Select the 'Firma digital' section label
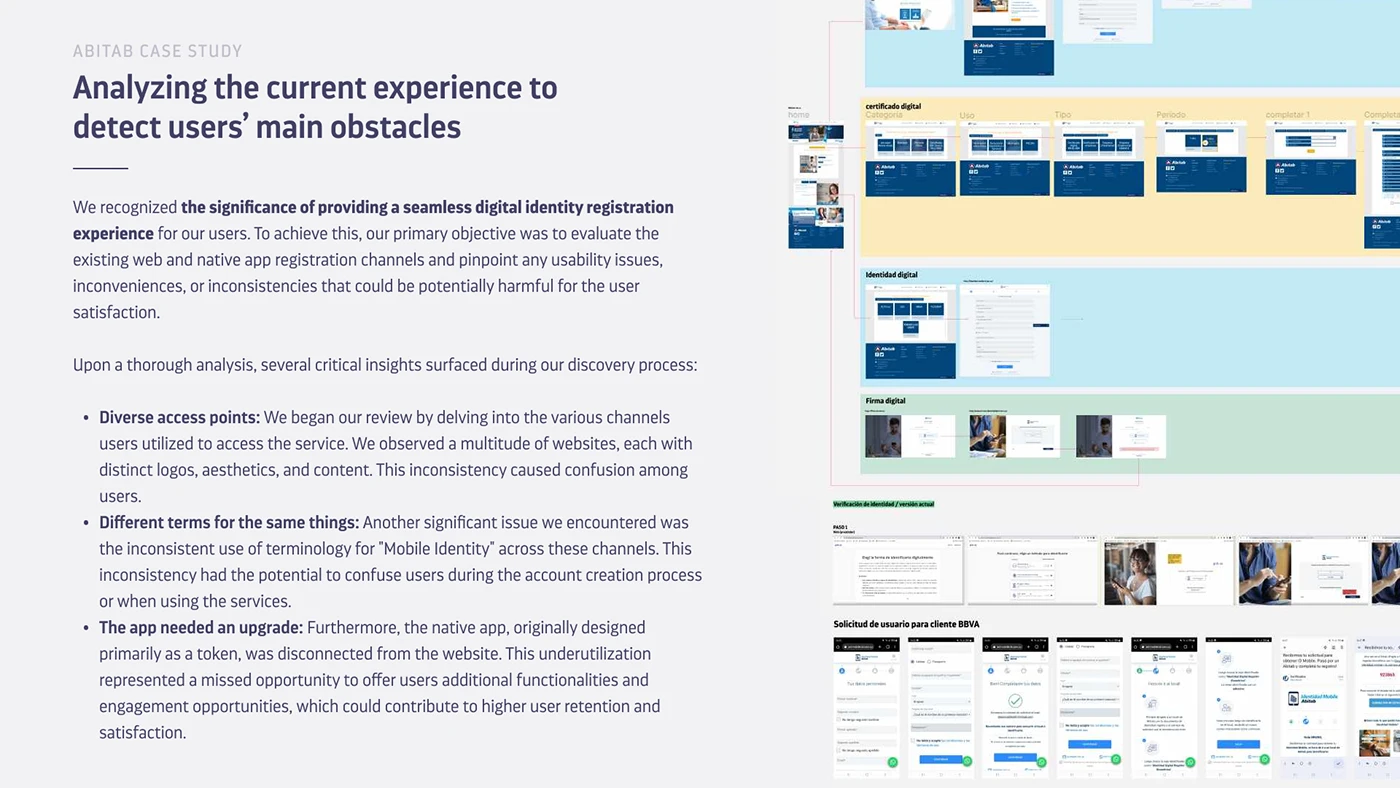1400x788 pixels. (885, 401)
